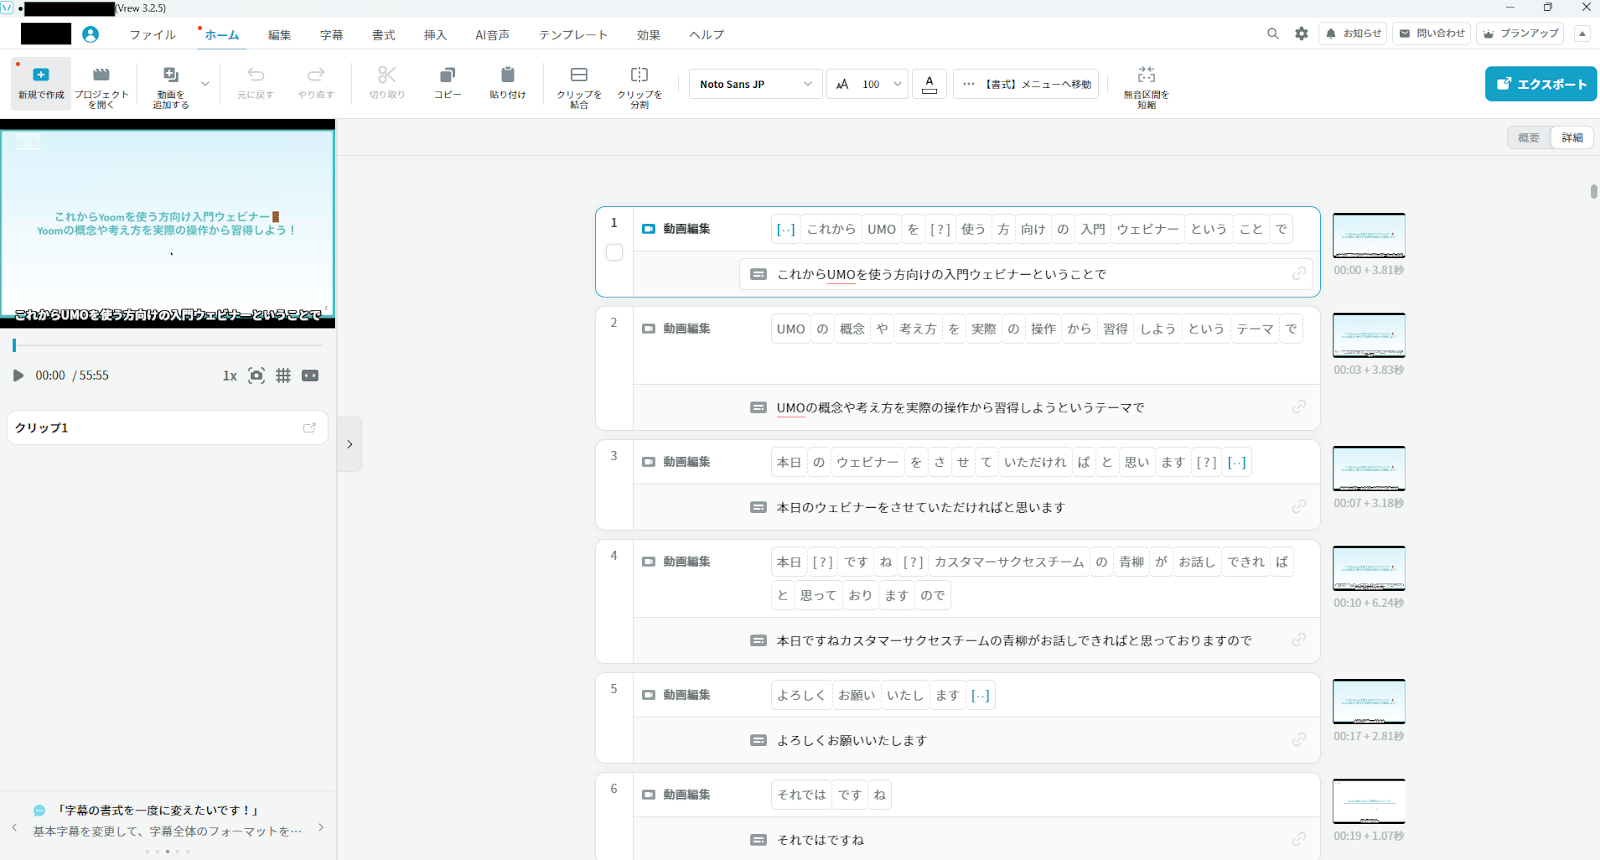
Task: Open the AI音声 menu tab
Action: tap(492, 35)
